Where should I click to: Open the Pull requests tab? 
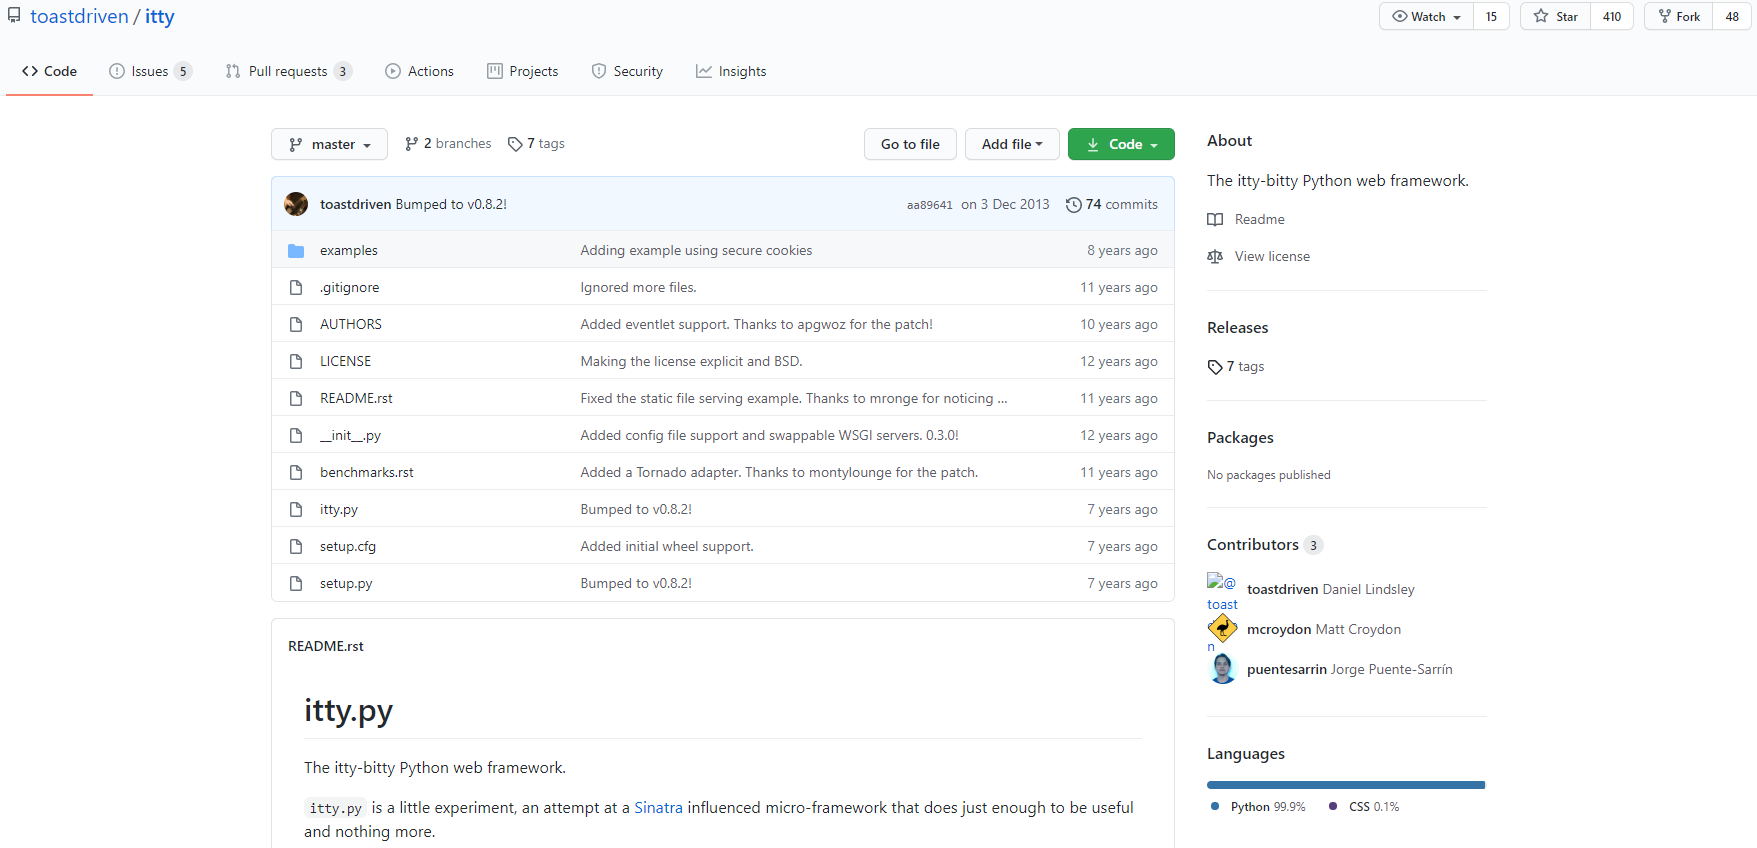288,71
